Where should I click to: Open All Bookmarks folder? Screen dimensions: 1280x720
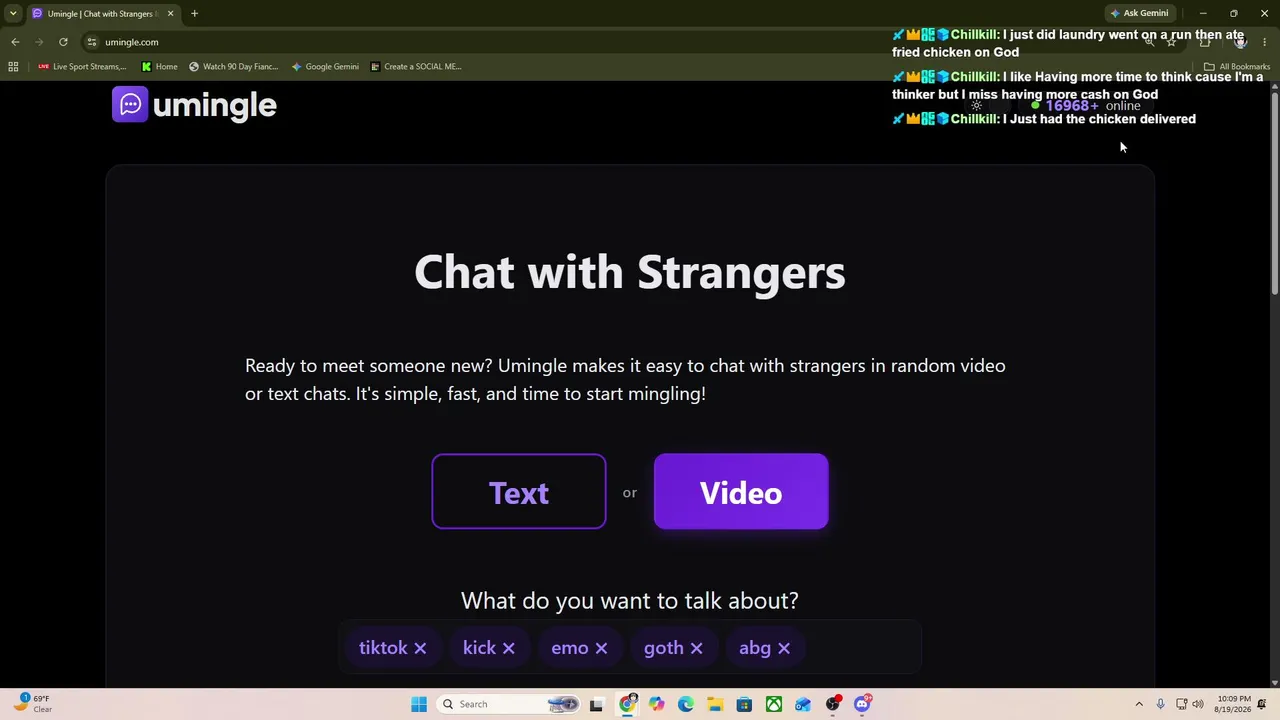[1237, 67]
